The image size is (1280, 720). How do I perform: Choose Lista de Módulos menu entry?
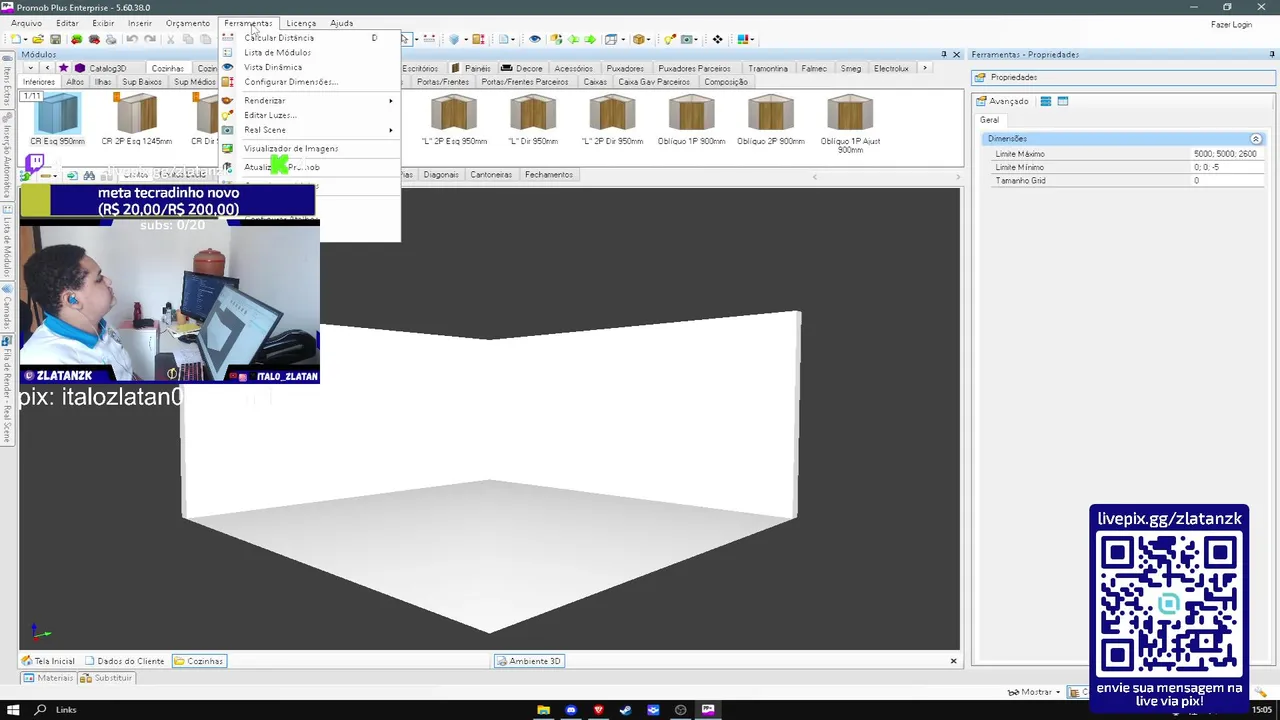point(309,52)
